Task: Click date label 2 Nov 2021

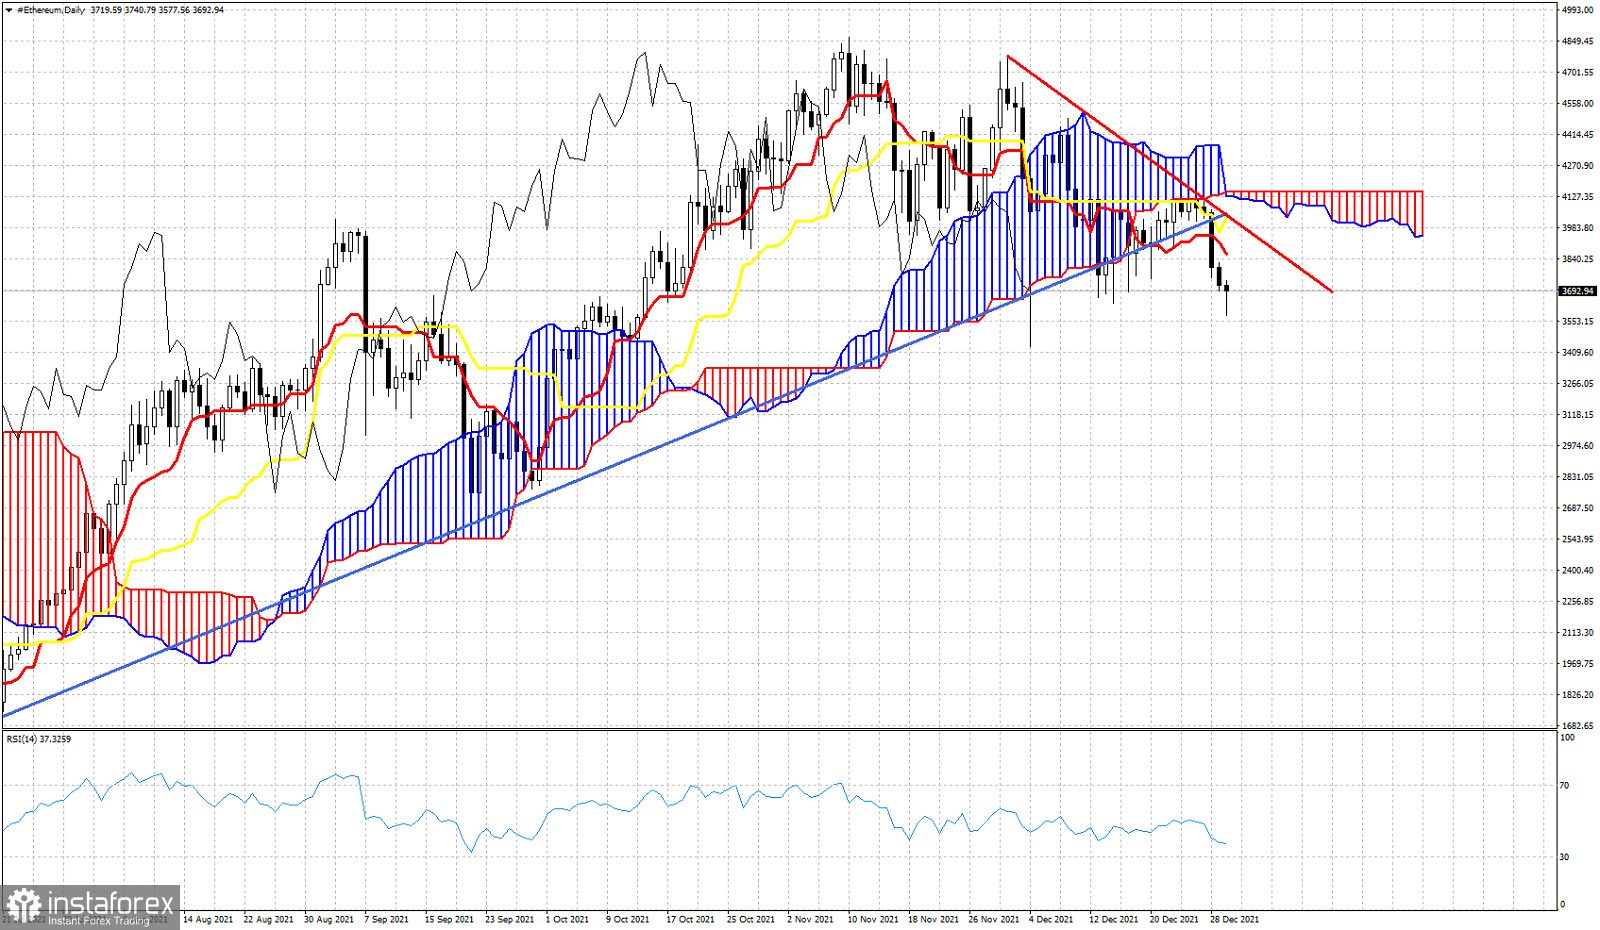Action: [x=811, y=919]
